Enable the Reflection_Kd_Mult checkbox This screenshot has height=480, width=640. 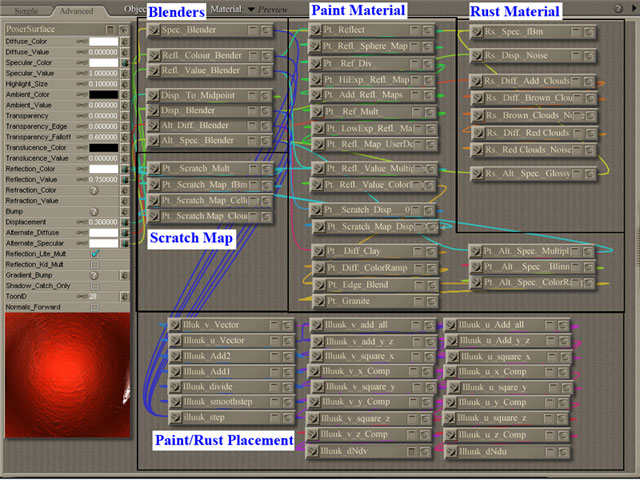click(x=95, y=264)
